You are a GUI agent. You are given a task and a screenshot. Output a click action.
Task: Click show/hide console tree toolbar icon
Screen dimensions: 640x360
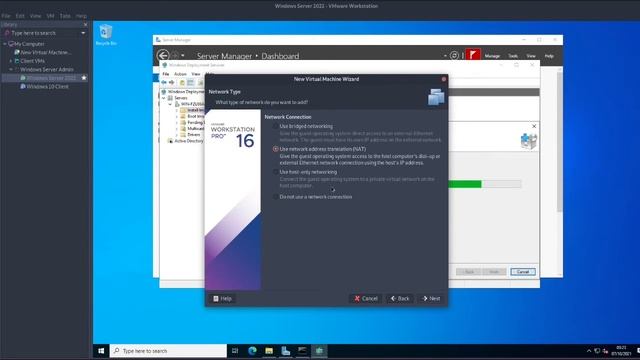pos(191,82)
